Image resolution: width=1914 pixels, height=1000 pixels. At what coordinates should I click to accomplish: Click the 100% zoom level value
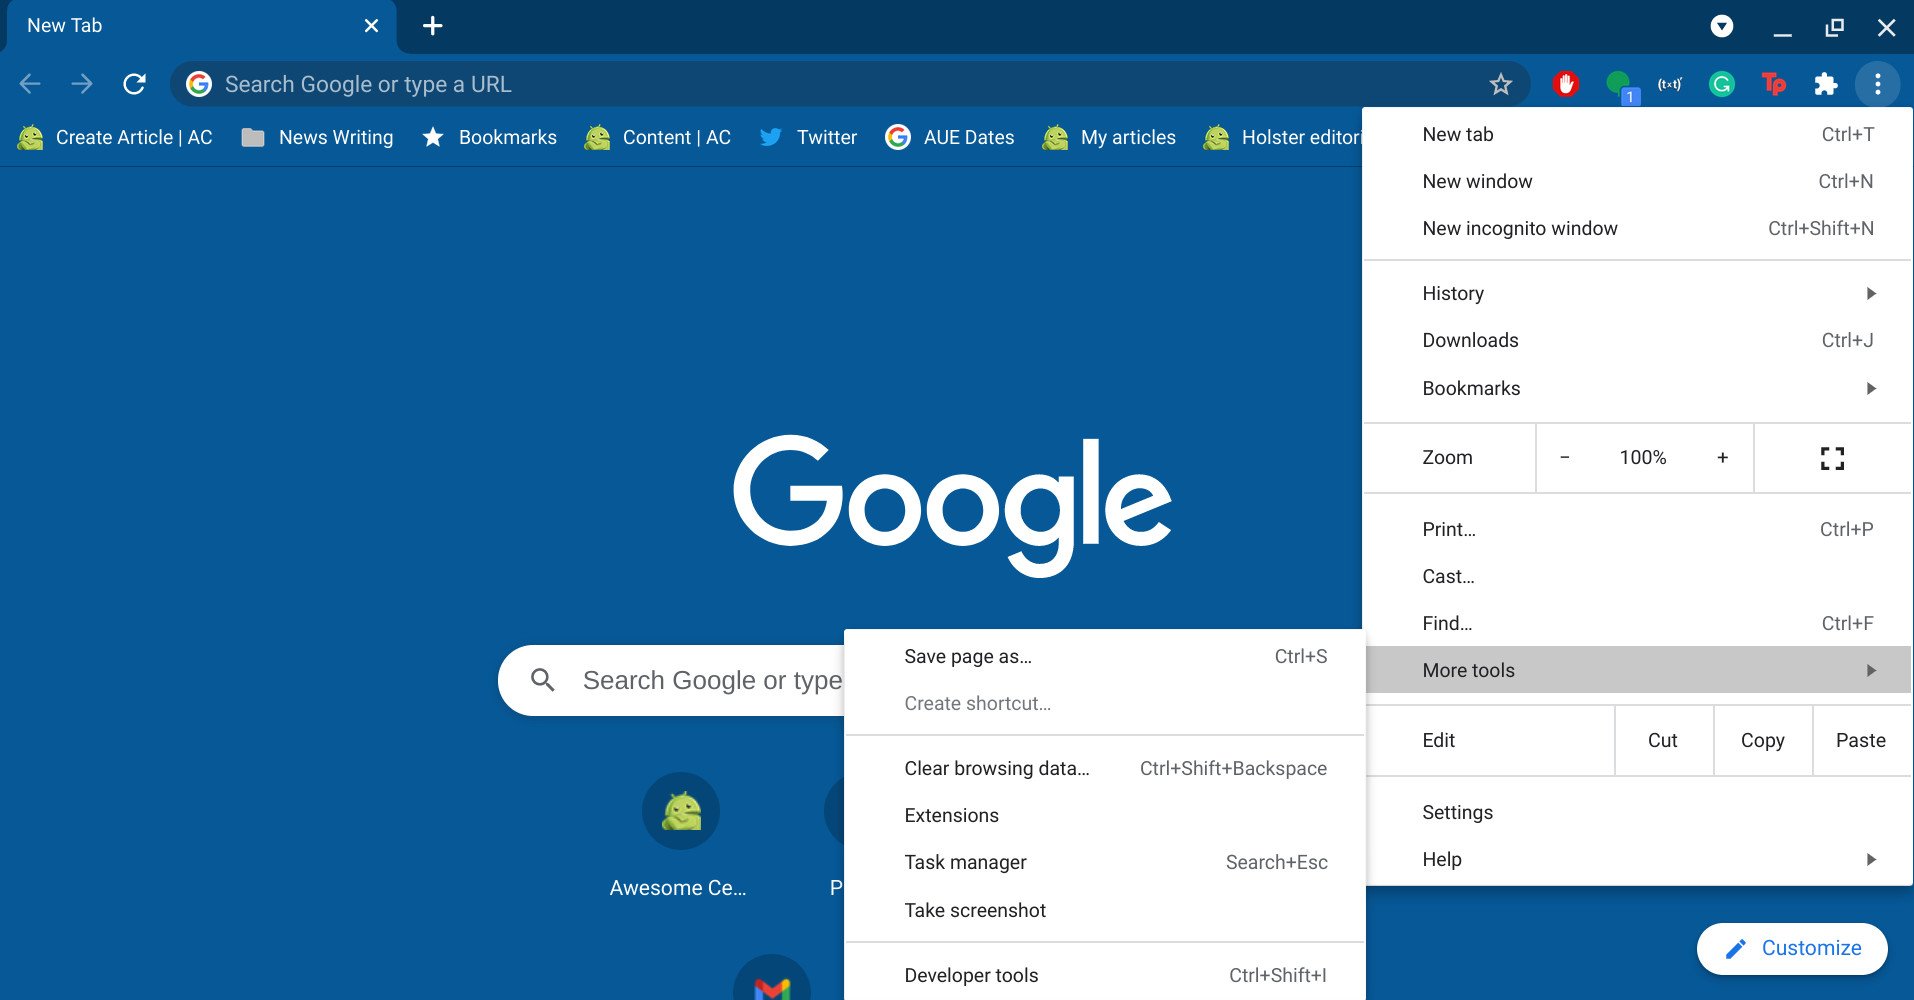click(1643, 457)
